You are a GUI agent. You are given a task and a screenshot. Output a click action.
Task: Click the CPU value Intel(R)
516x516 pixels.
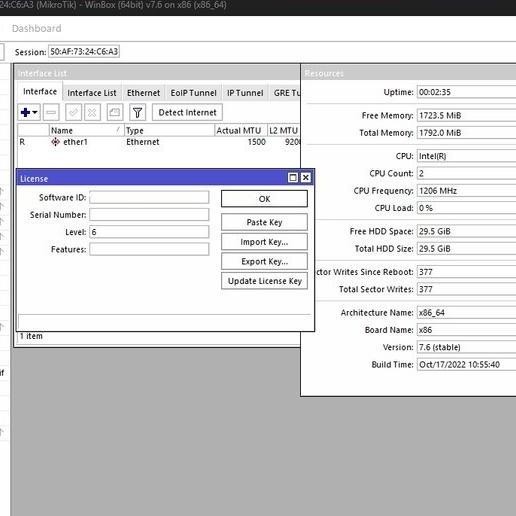pyautogui.click(x=466, y=156)
